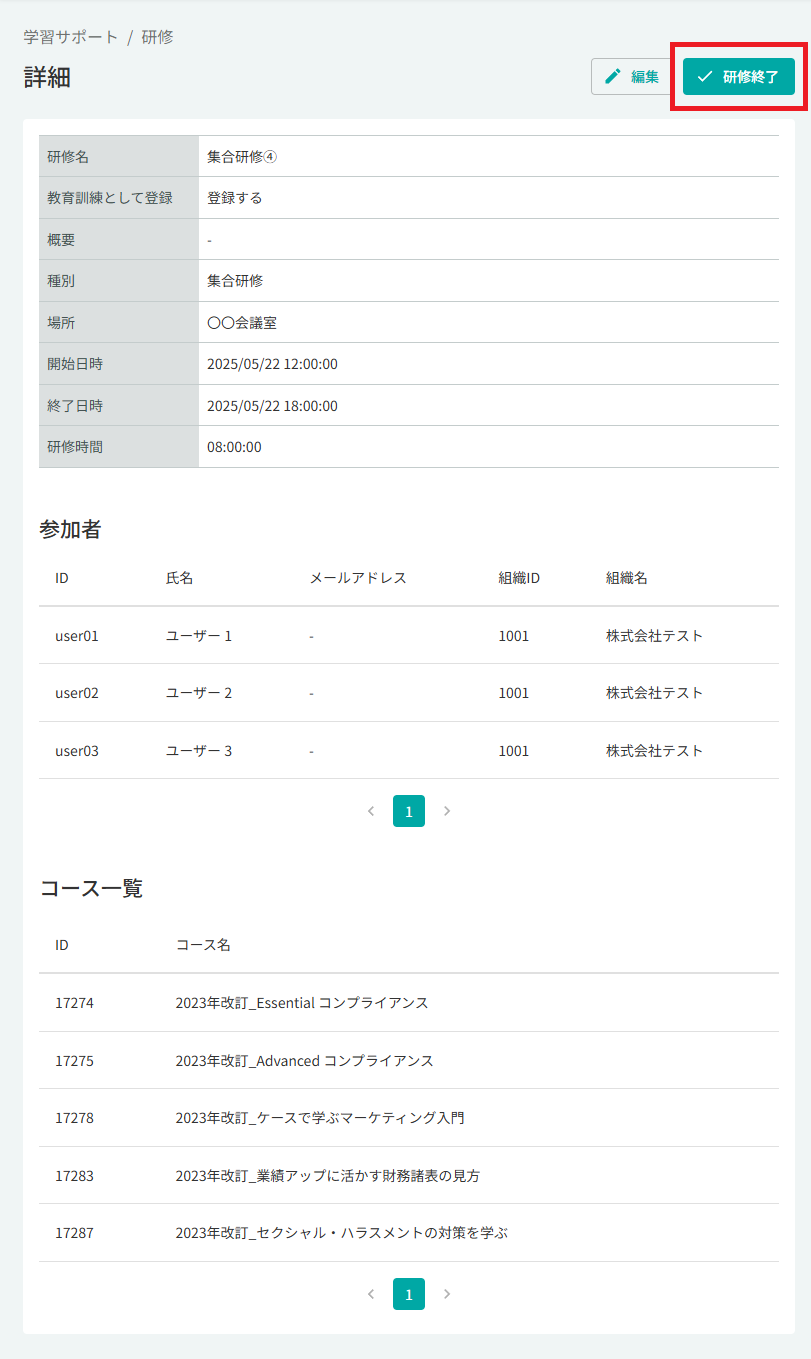Click the 研修時間 label cell
Image resolution: width=811 pixels, height=1359 pixels.
(119, 447)
